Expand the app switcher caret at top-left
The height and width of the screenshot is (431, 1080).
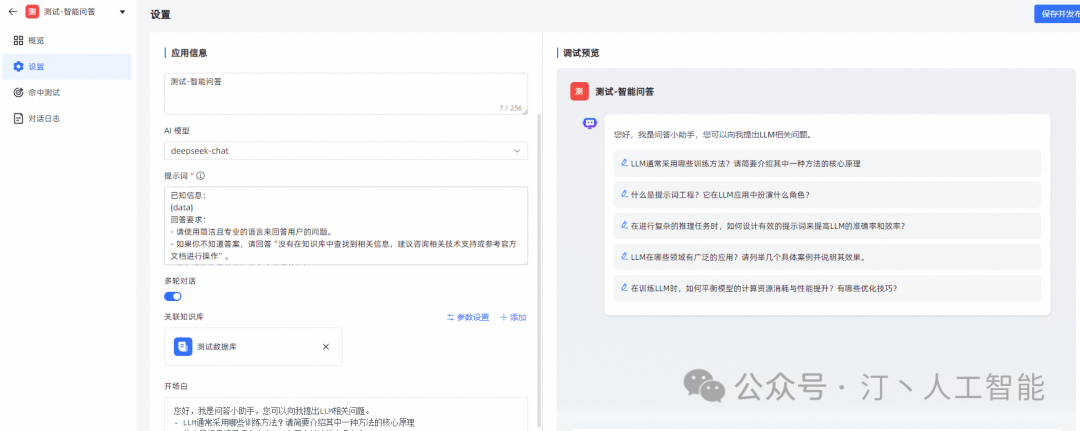(122, 12)
